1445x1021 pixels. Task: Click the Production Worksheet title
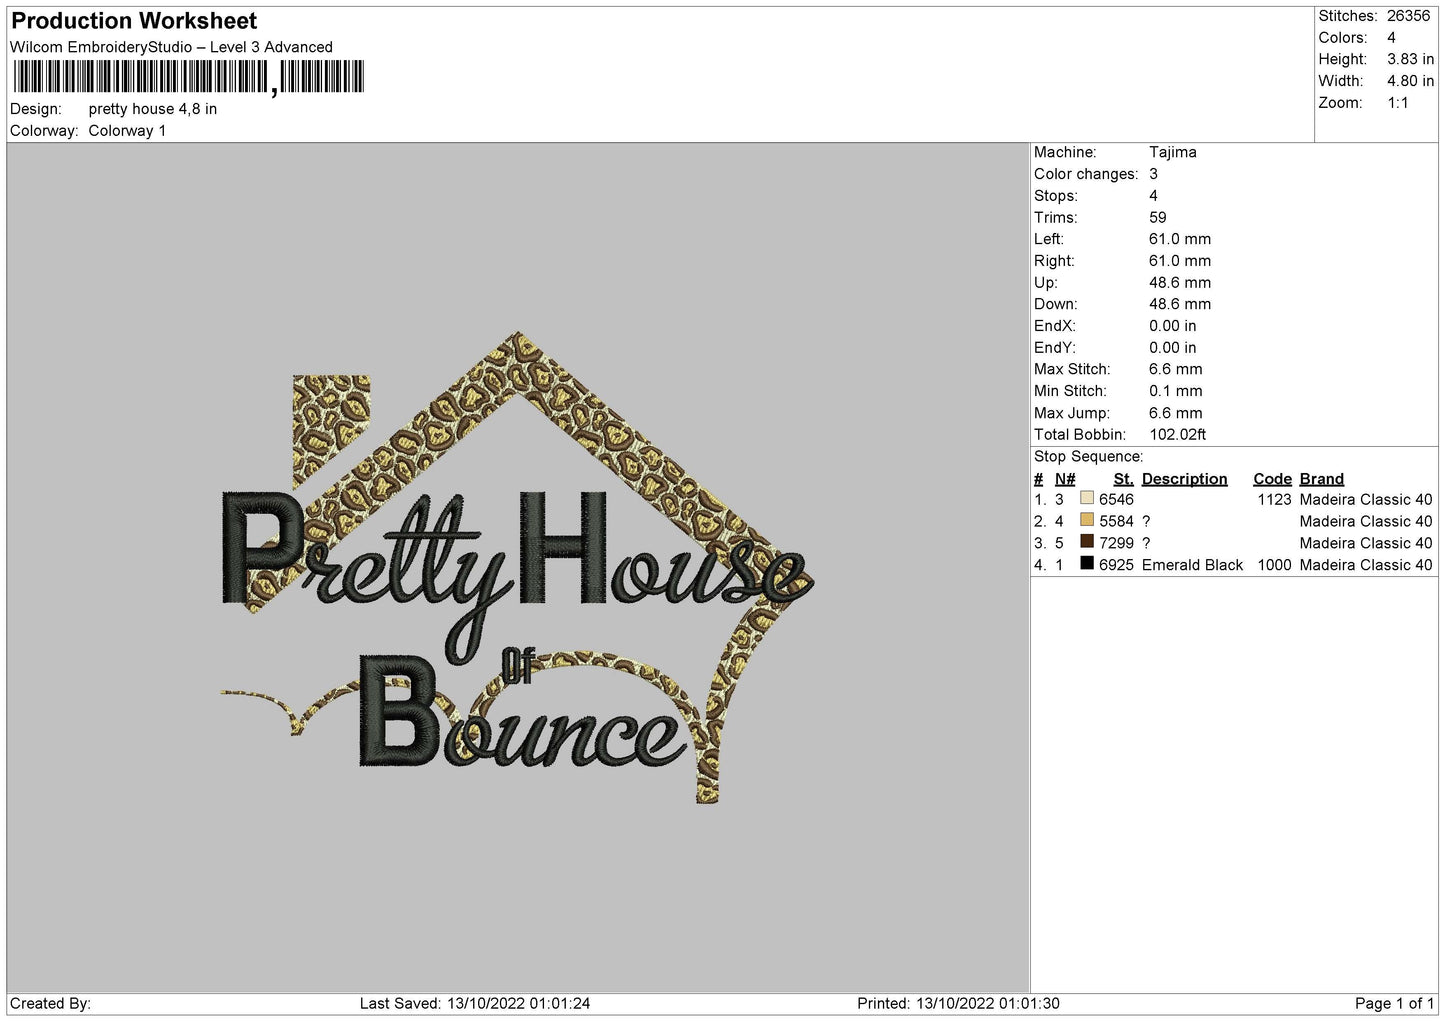tap(134, 21)
